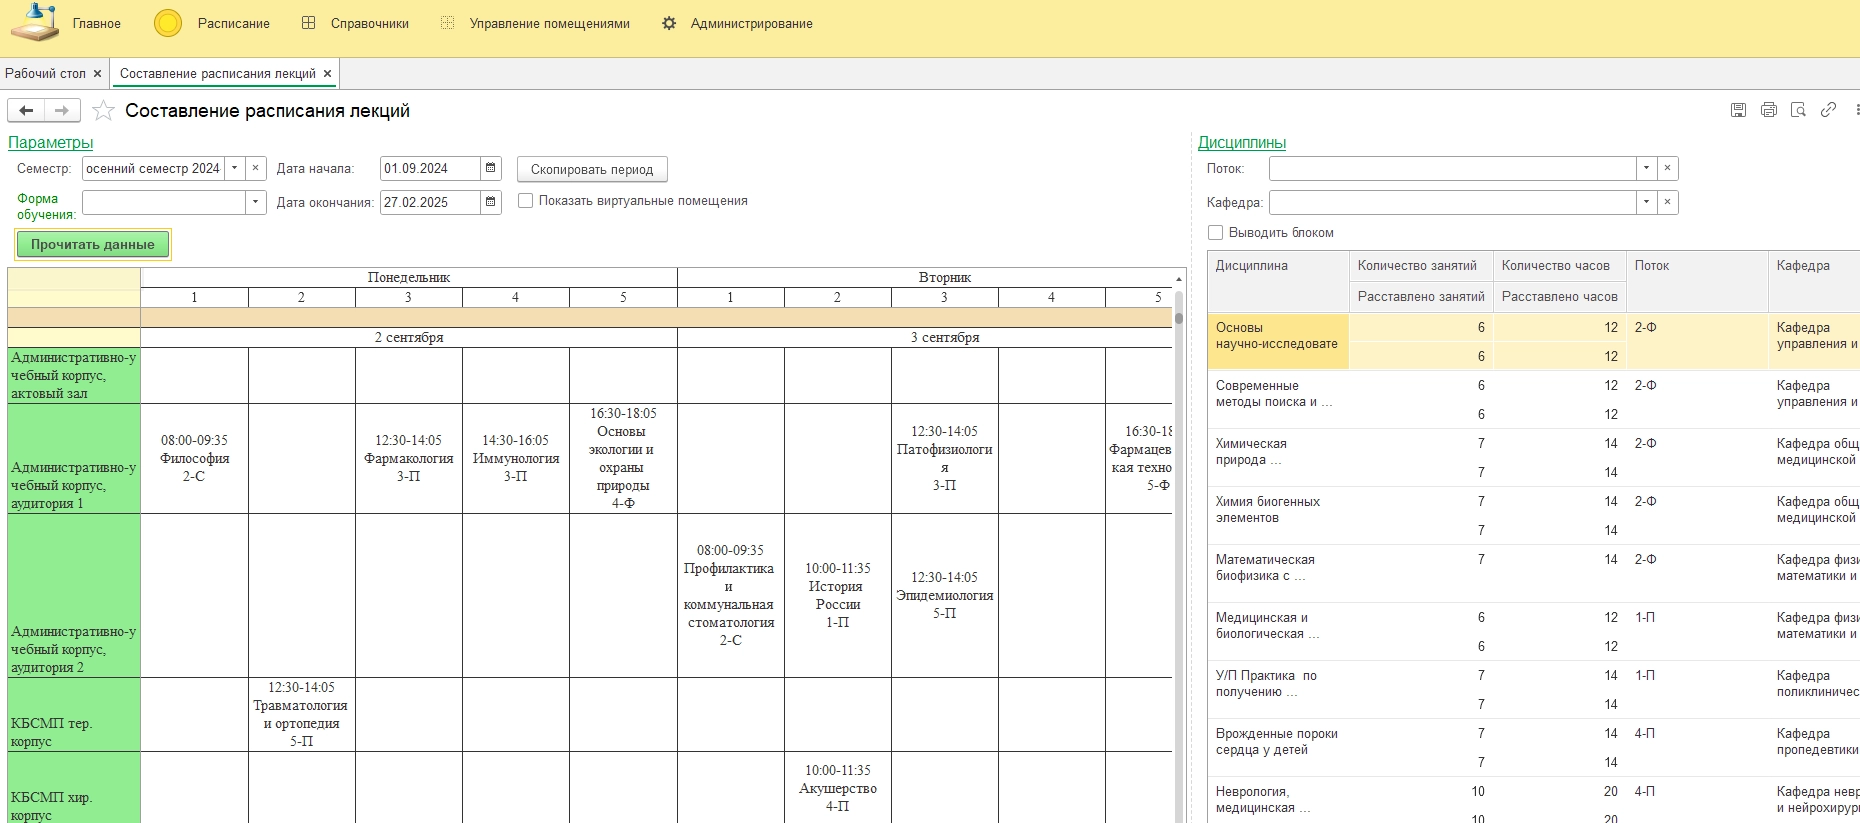This screenshot has height=823, width=1860.
Task: Click the printer icon to print
Action: 1768,110
